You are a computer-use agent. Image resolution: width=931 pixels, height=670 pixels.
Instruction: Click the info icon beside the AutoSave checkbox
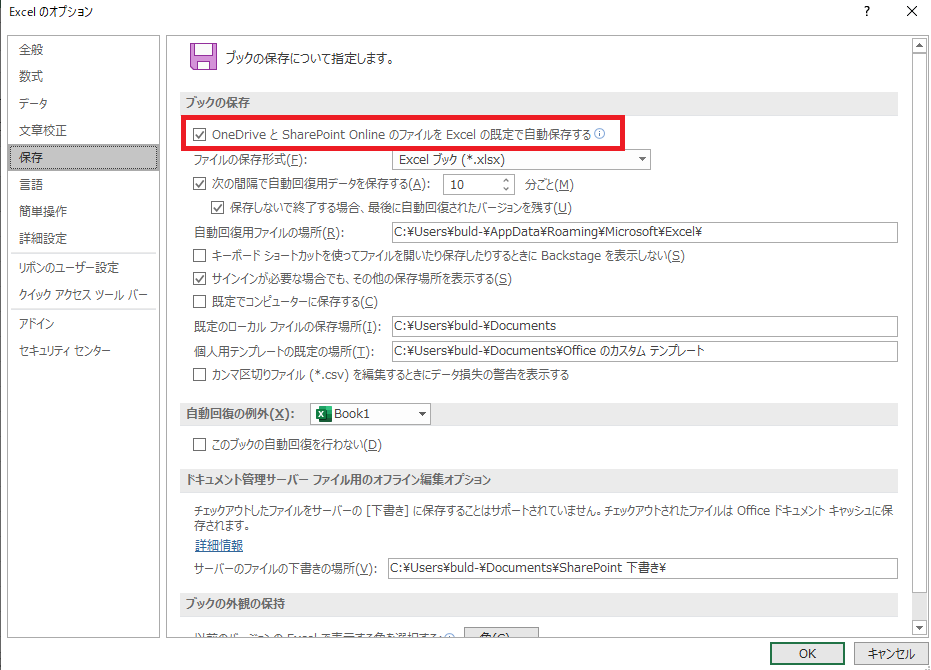click(600, 134)
